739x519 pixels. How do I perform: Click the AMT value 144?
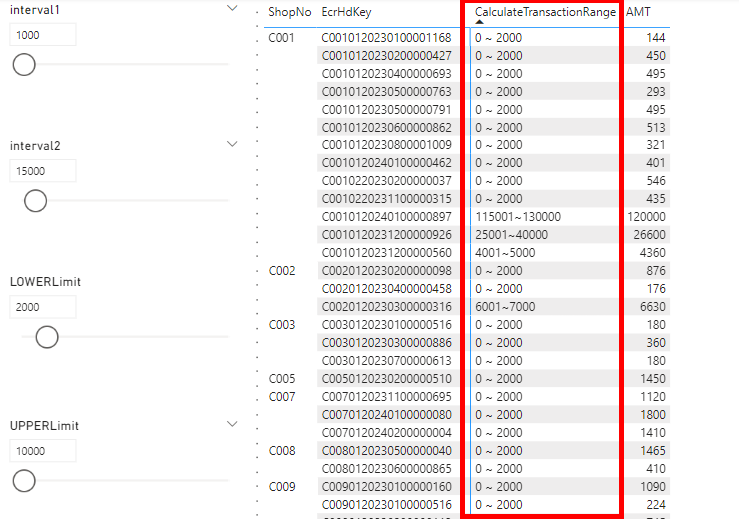click(656, 38)
